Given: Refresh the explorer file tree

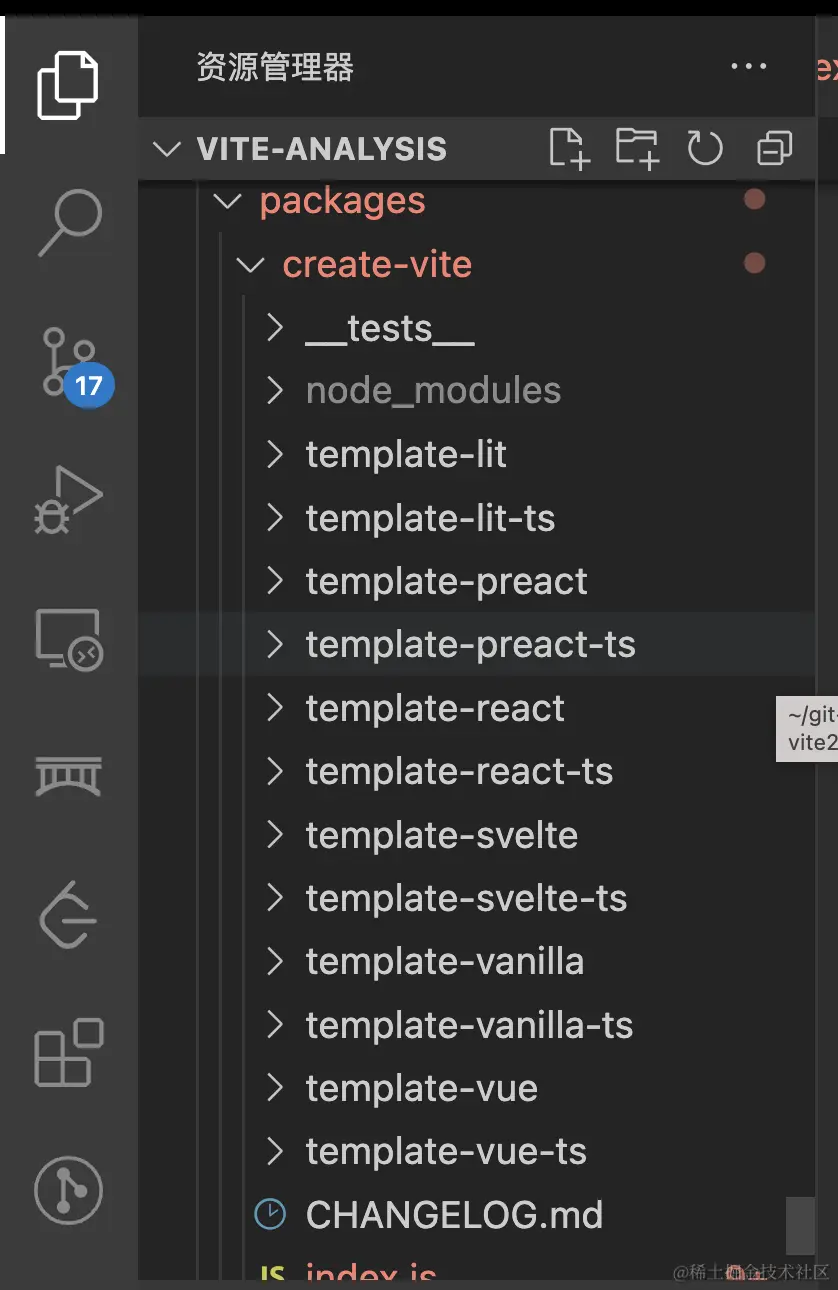Looking at the screenshot, I should (705, 149).
